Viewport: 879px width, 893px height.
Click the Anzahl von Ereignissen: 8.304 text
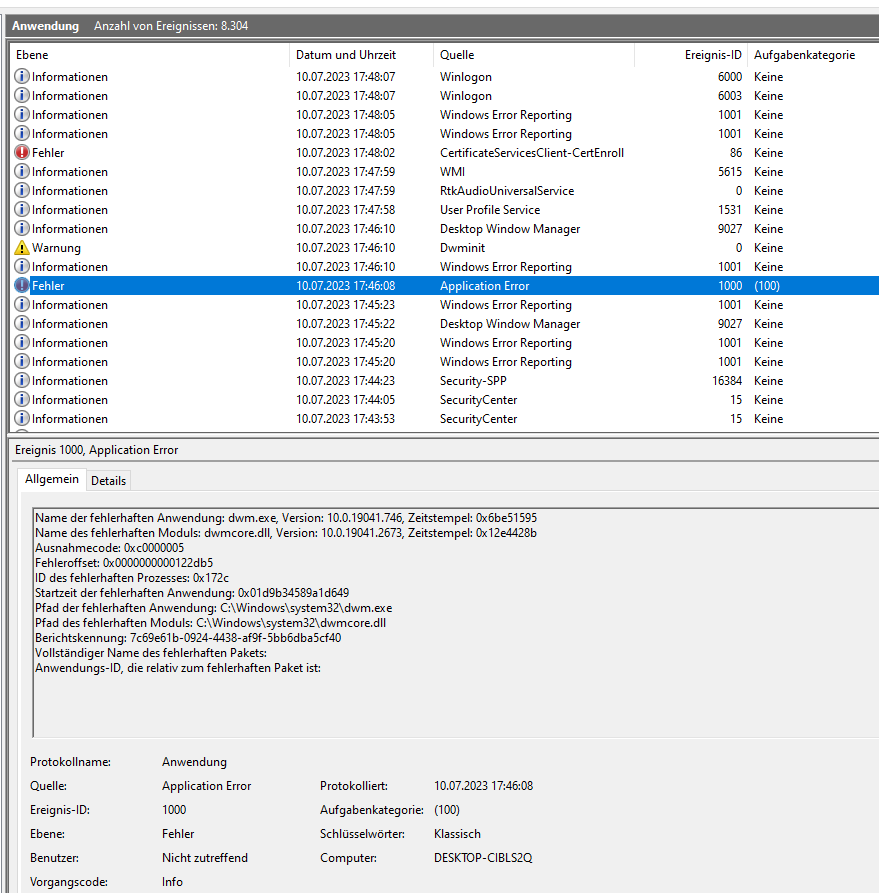click(171, 26)
